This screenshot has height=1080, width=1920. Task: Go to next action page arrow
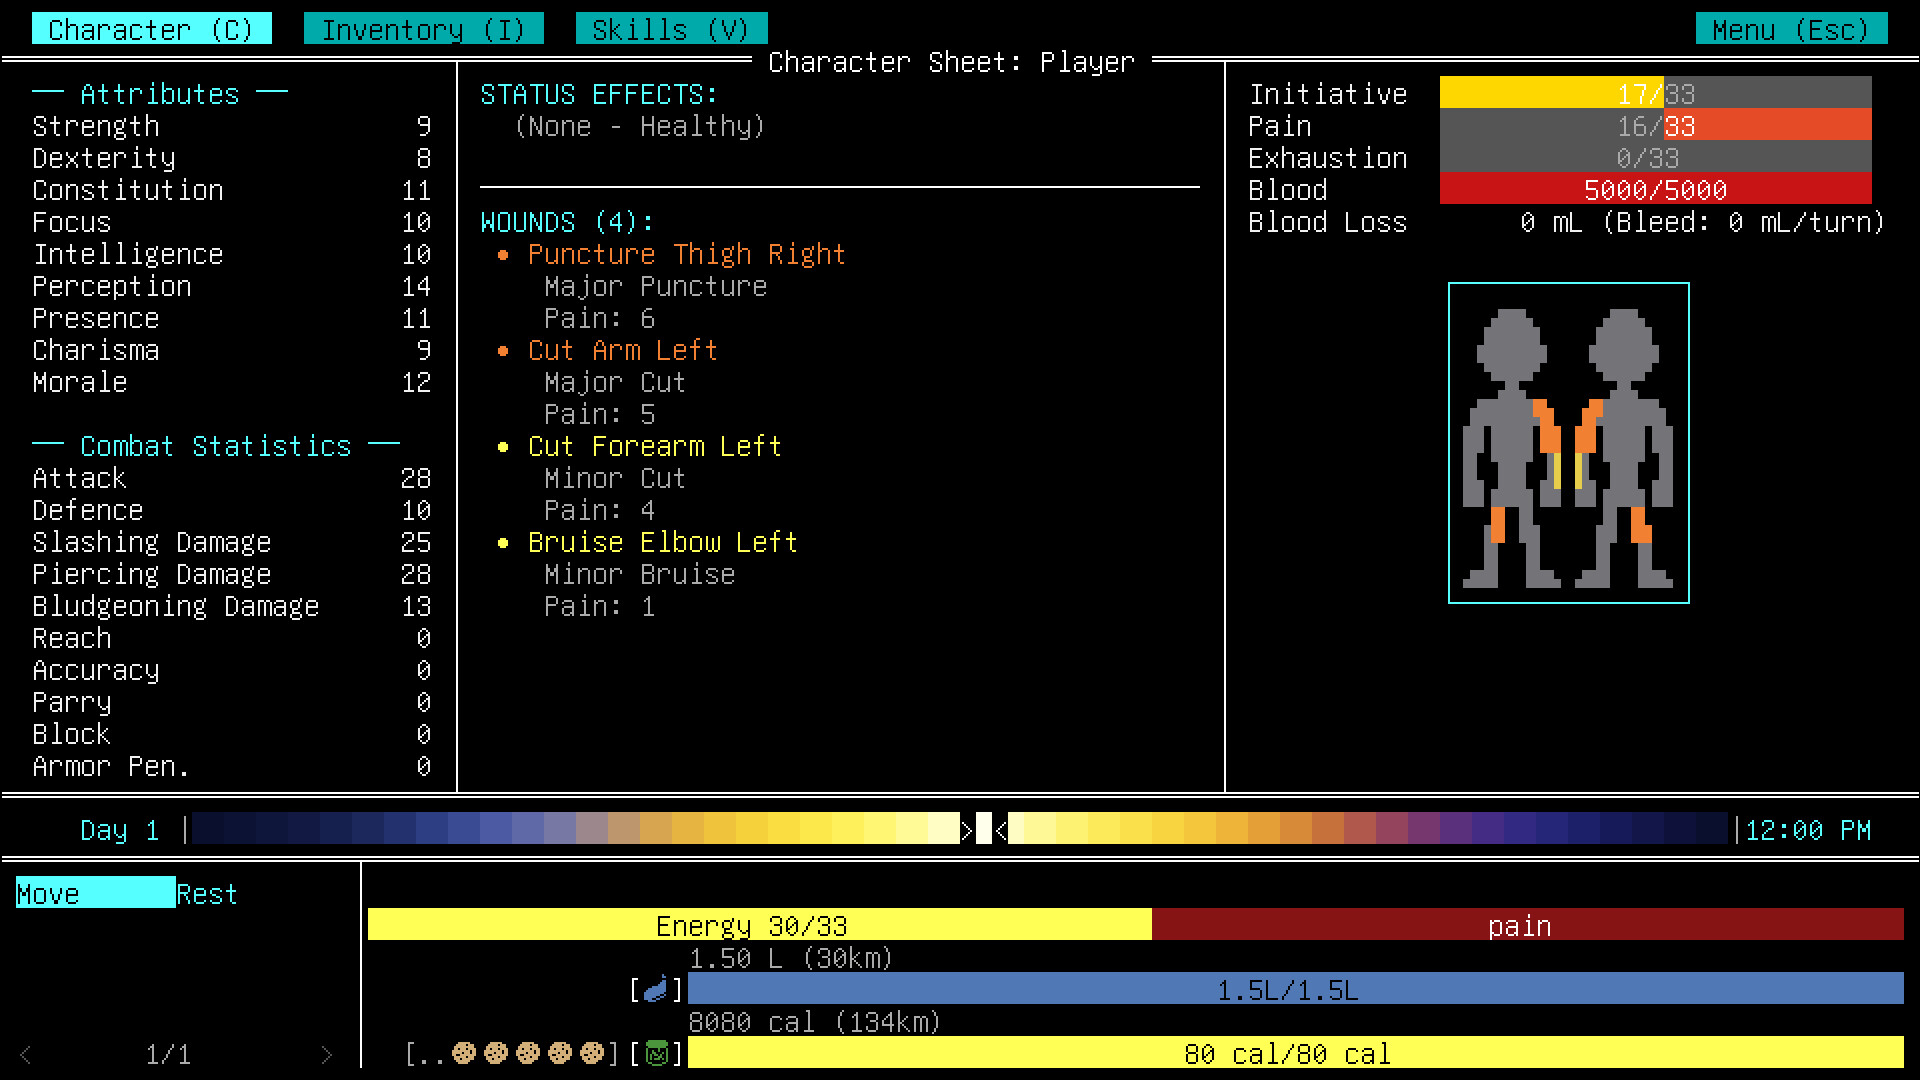tap(326, 1054)
